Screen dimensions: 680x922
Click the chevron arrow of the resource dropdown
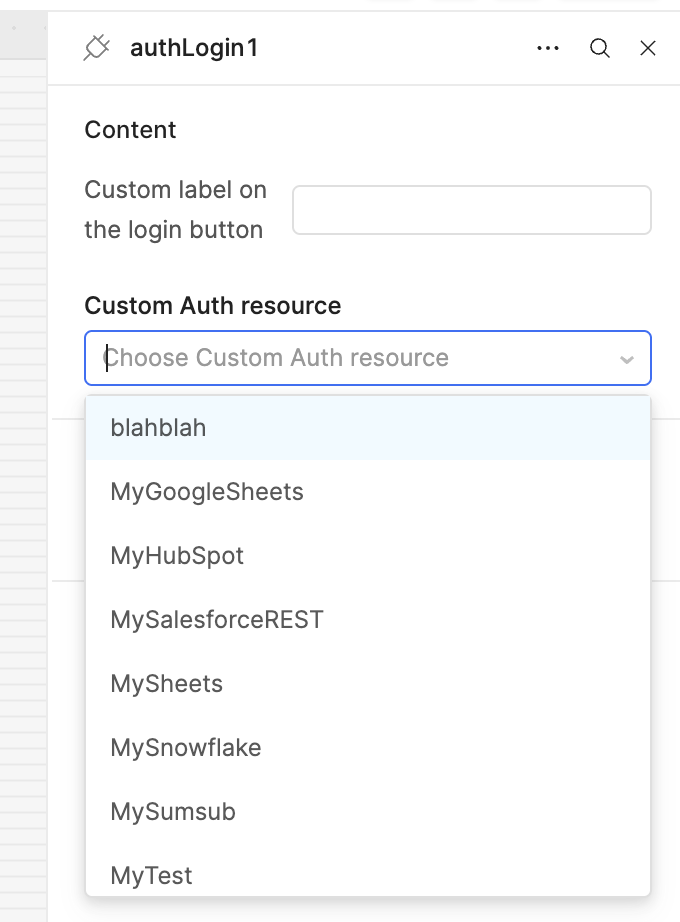click(627, 359)
